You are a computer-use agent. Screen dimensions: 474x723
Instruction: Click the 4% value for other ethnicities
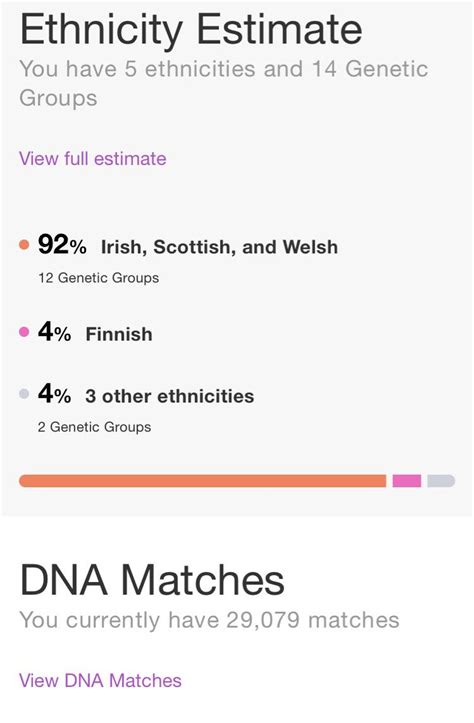point(54,394)
